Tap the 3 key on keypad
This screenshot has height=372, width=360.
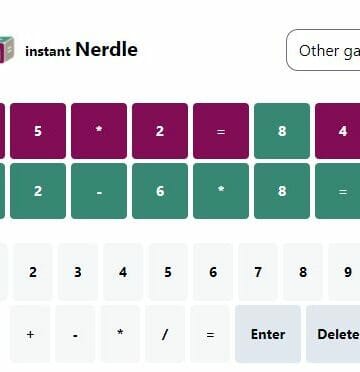point(78,272)
